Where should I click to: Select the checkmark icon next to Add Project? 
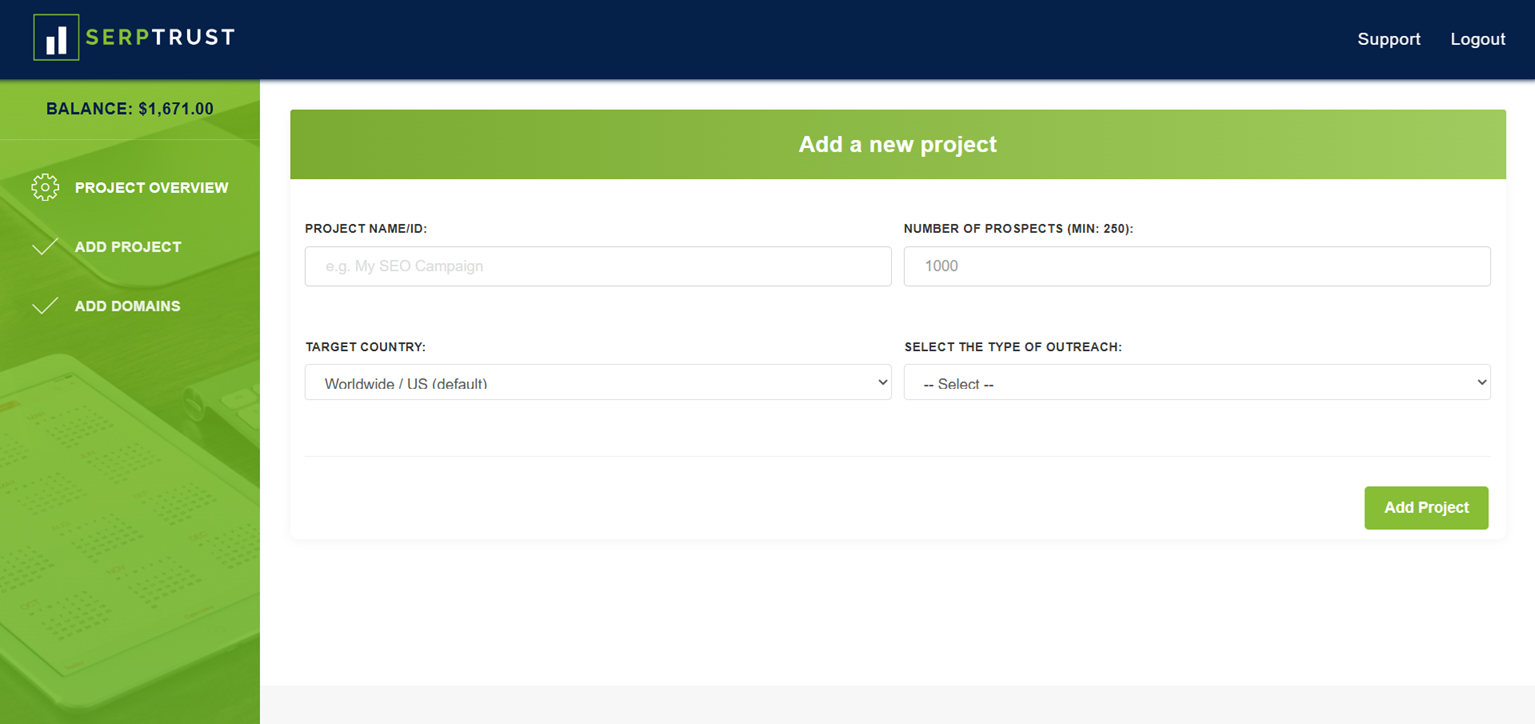45,246
